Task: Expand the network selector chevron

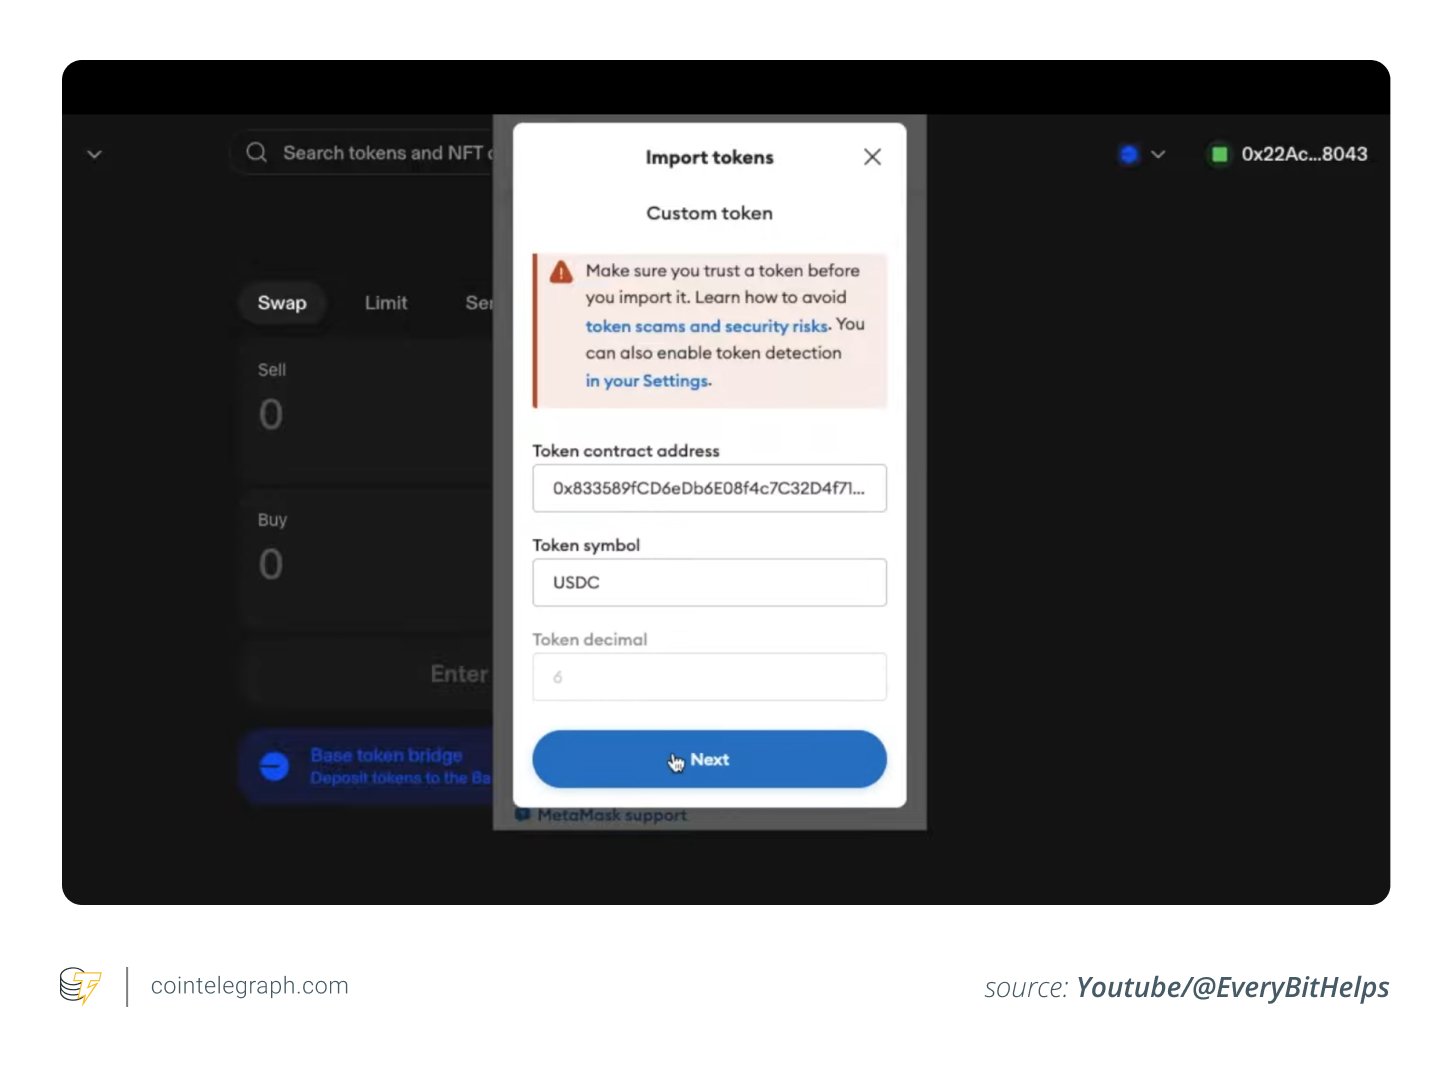Action: [x=1158, y=154]
